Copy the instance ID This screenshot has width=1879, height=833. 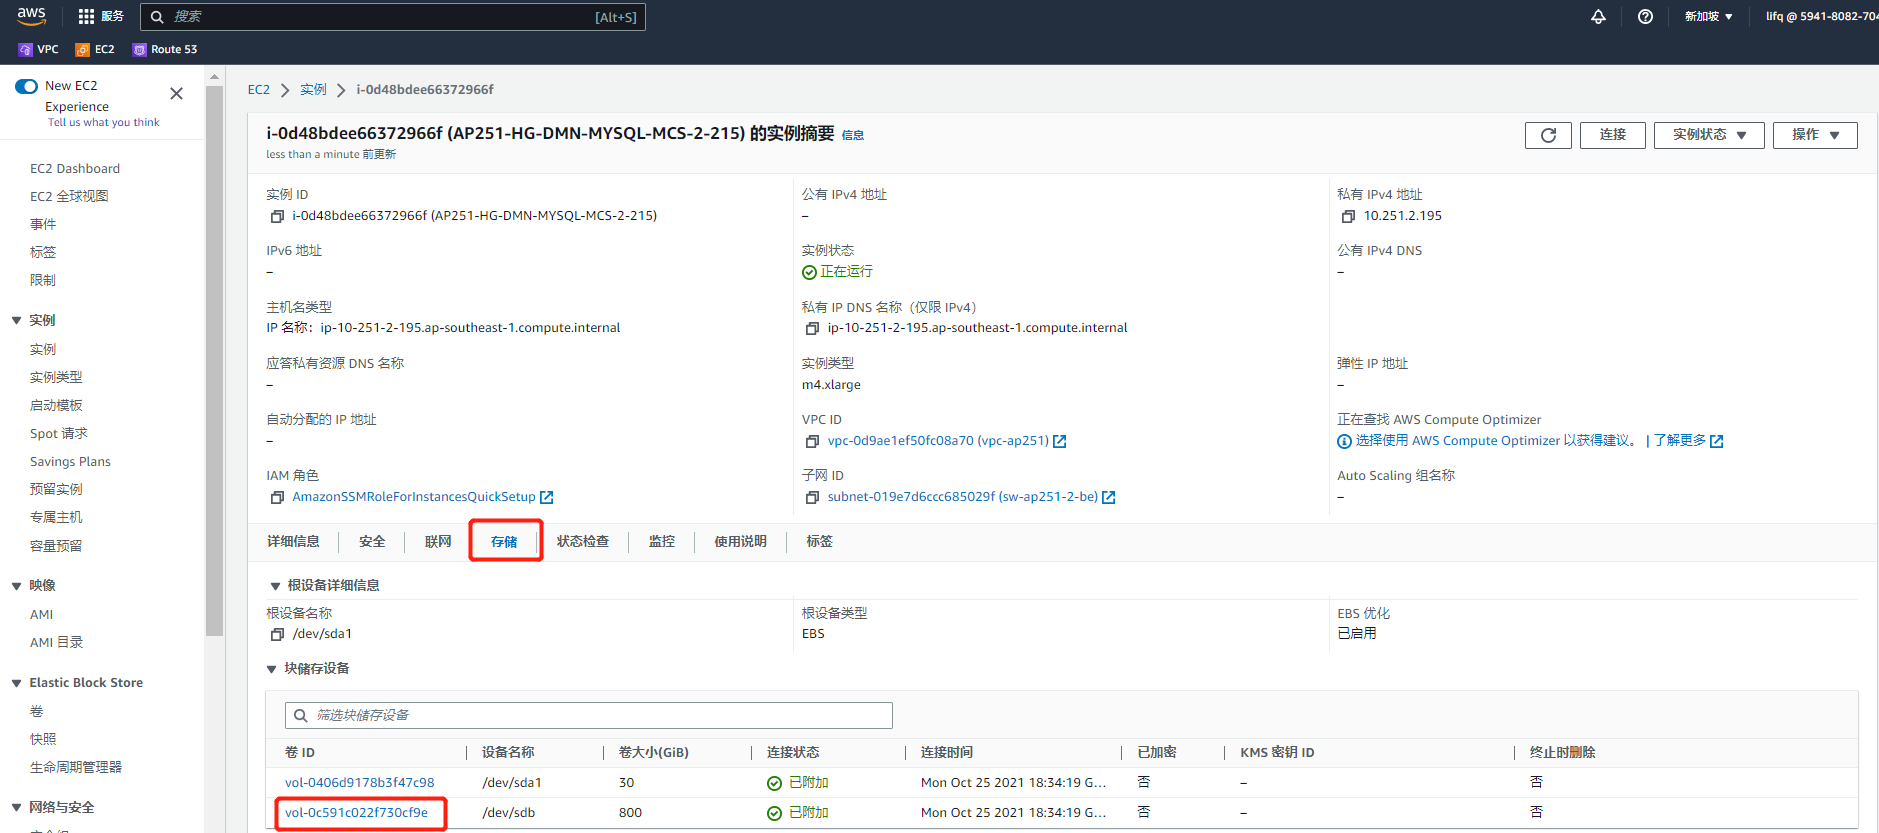(278, 216)
